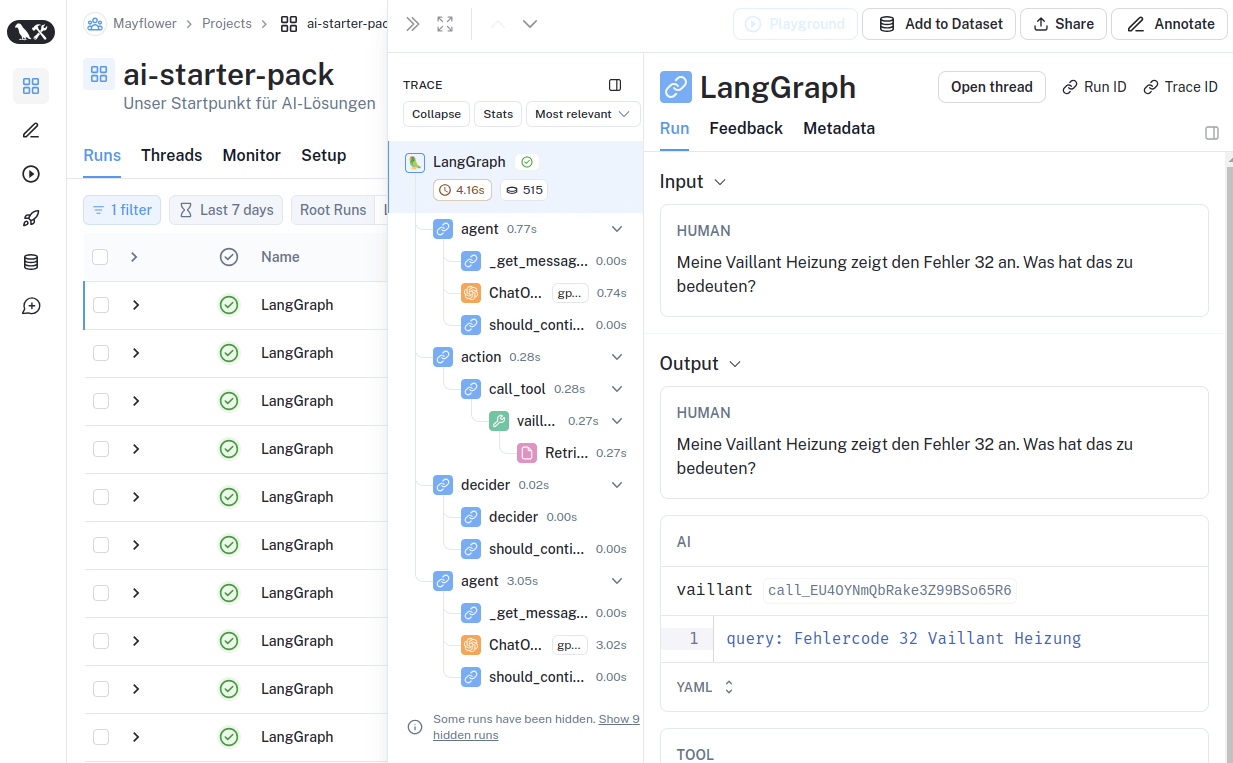
Task: Select the Root Runs filter option
Action: [333, 210]
